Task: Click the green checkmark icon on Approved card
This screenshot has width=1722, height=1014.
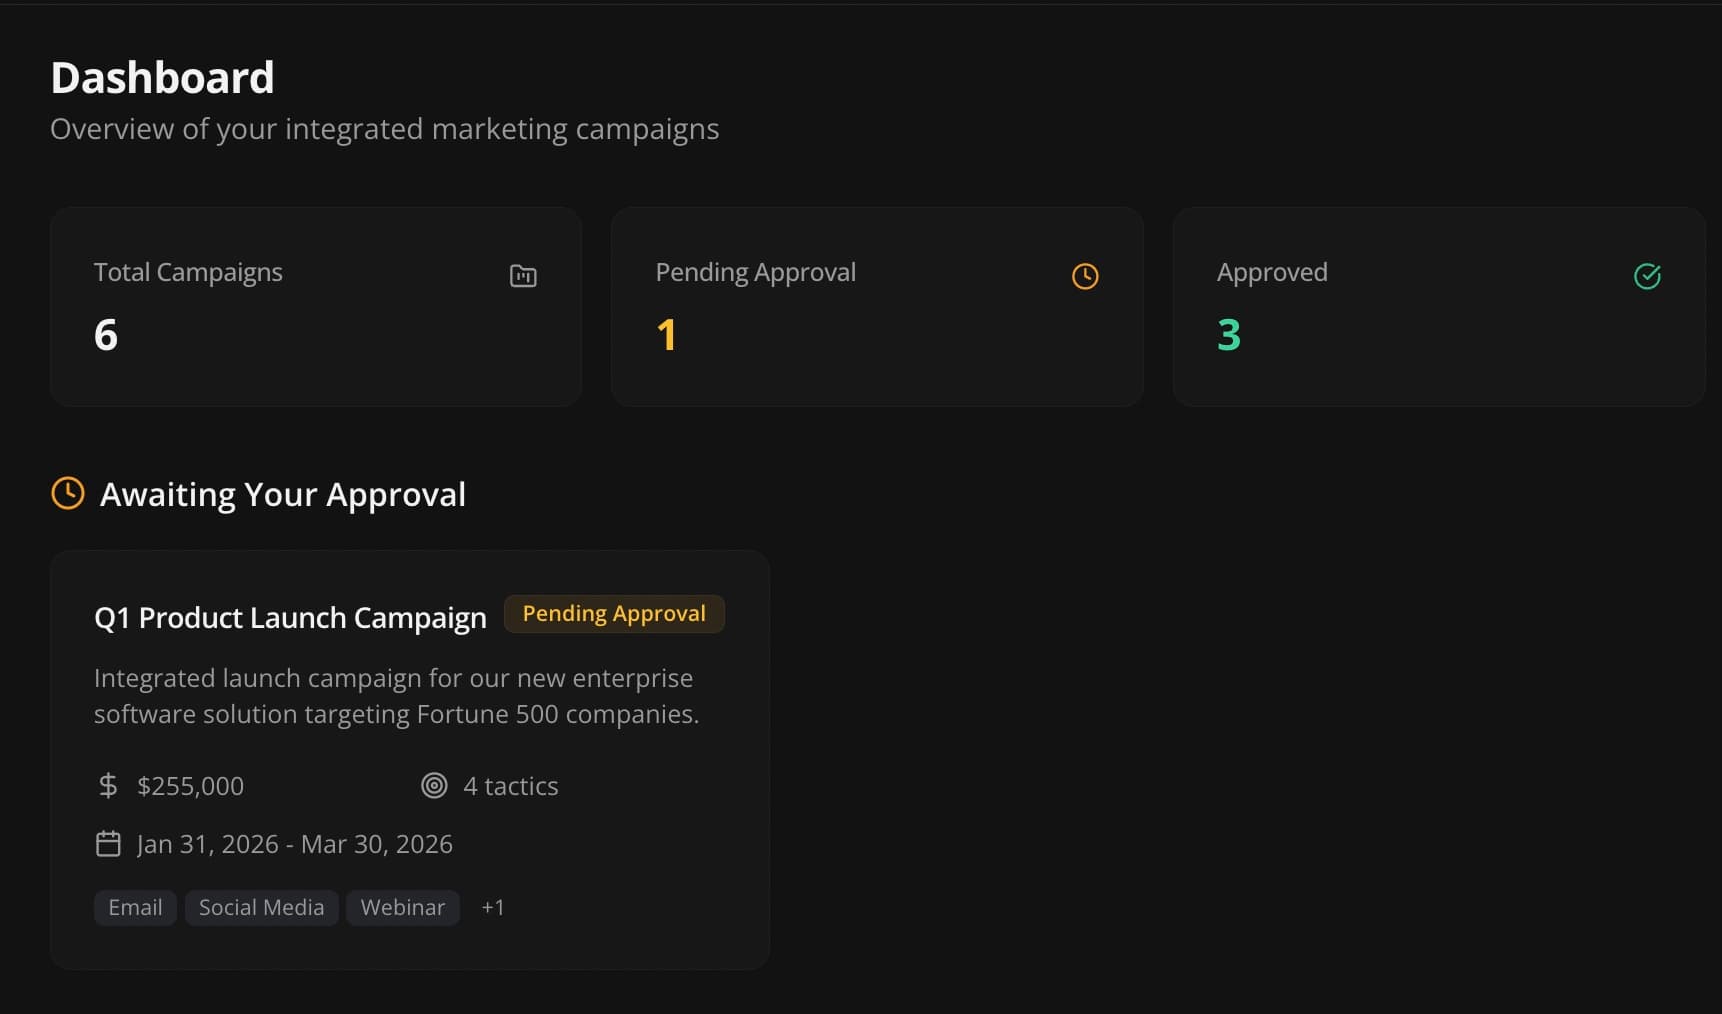Action: 1647,276
